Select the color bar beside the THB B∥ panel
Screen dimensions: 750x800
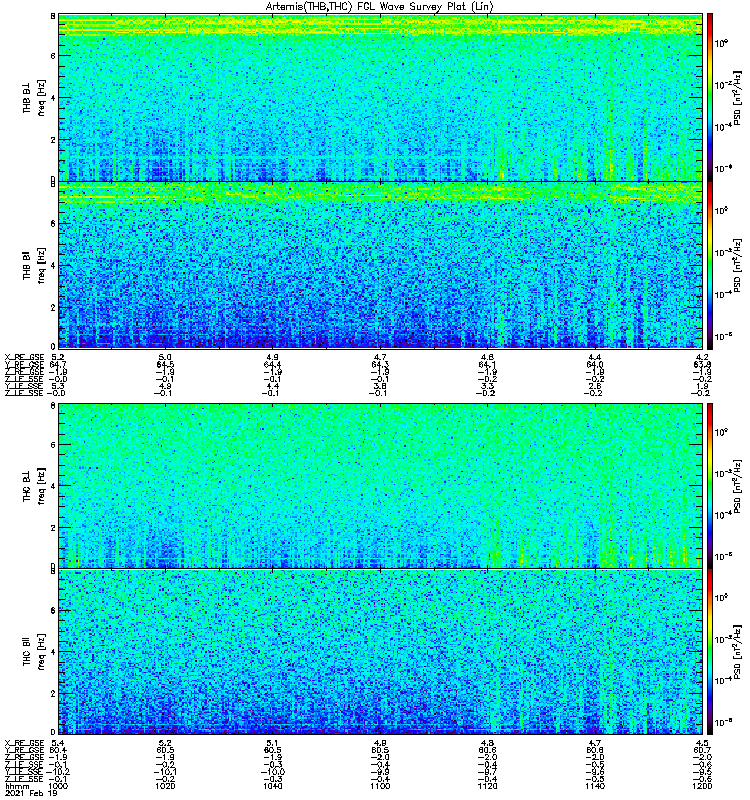pos(709,265)
